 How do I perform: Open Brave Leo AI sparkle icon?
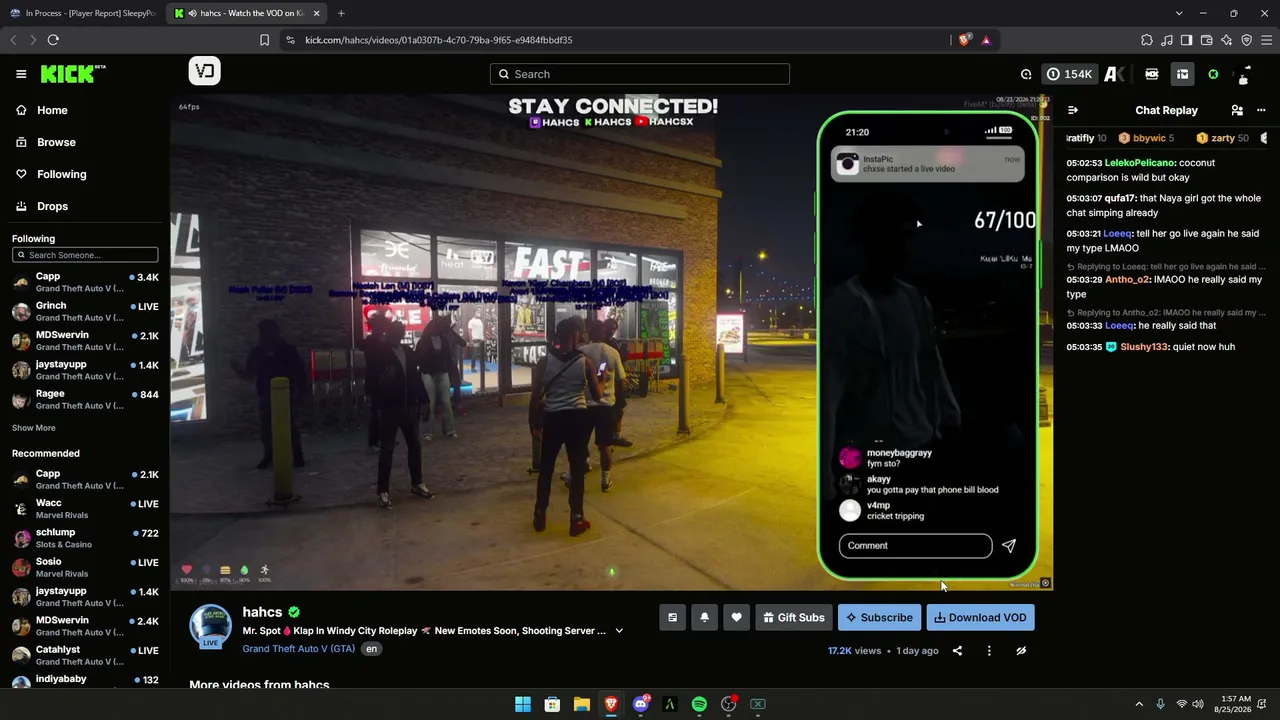pos(1226,40)
